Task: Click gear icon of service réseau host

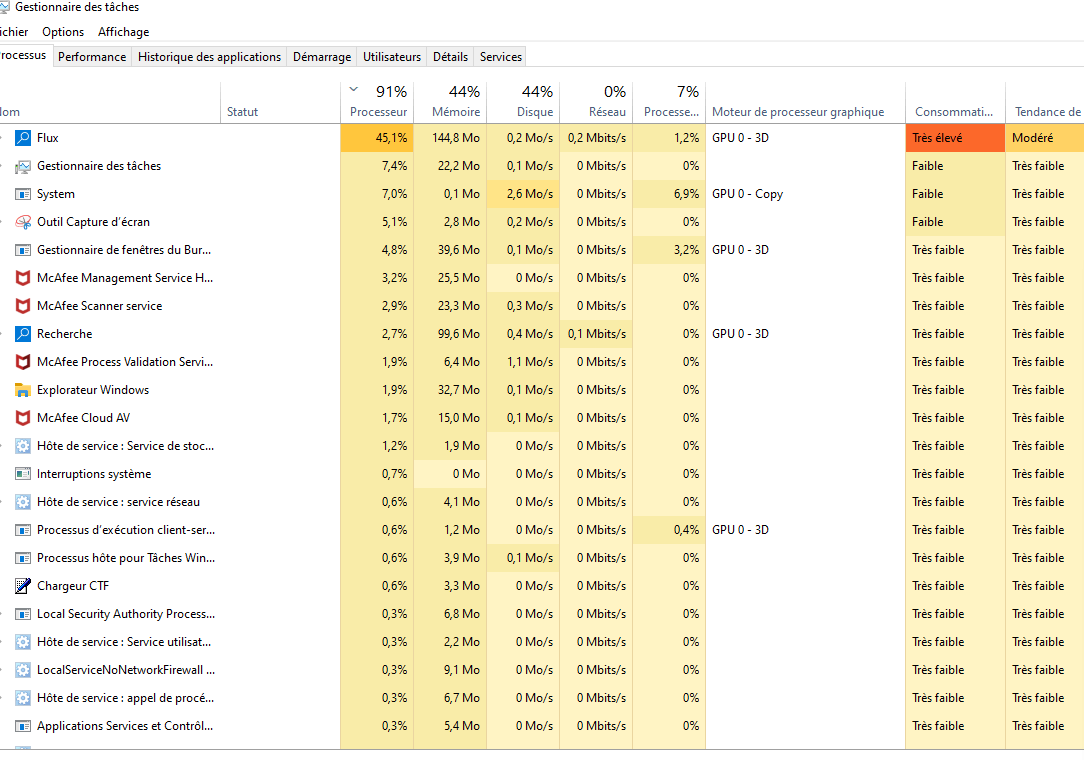Action: click(x=23, y=502)
